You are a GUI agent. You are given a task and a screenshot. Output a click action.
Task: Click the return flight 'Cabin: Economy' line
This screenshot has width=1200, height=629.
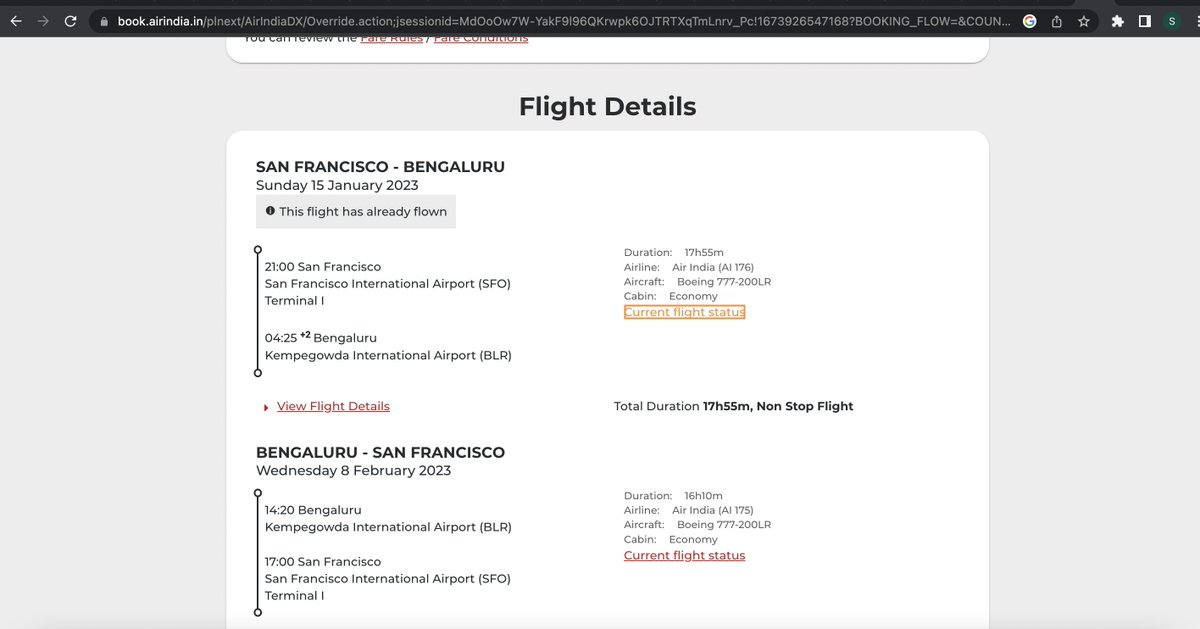(671, 539)
